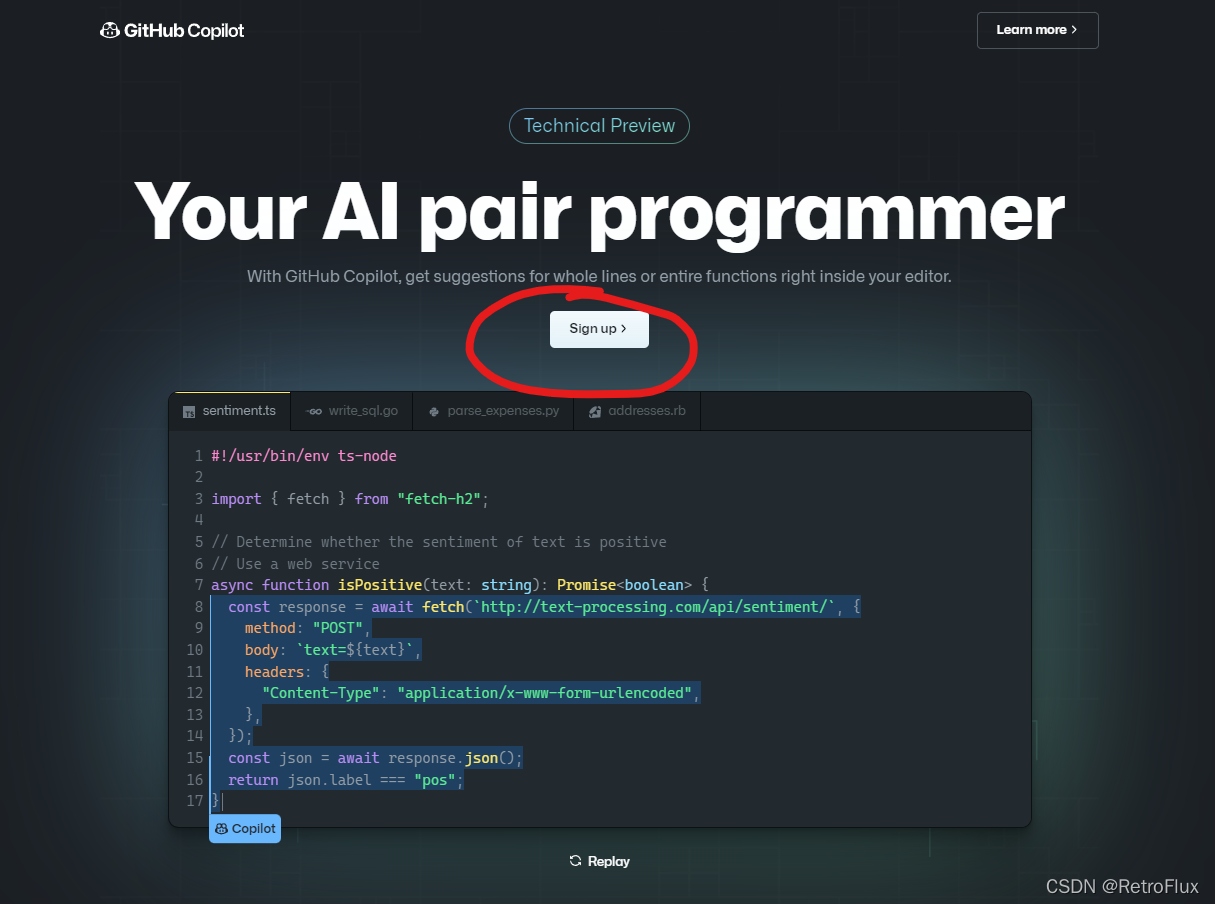
Task: Click the Python icon on parse_expenses.py tab
Action: click(x=434, y=411)
